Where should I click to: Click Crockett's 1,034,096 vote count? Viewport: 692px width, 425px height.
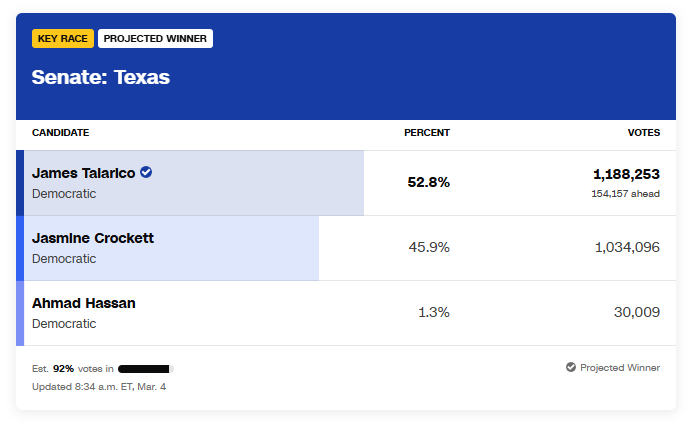point(627,247)
